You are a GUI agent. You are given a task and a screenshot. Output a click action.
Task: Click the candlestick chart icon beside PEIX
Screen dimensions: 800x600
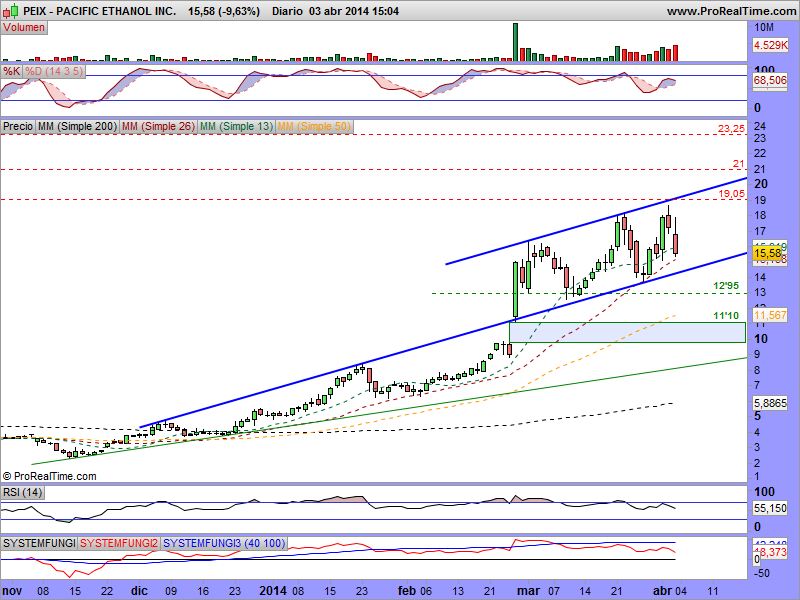pos(10,10)
